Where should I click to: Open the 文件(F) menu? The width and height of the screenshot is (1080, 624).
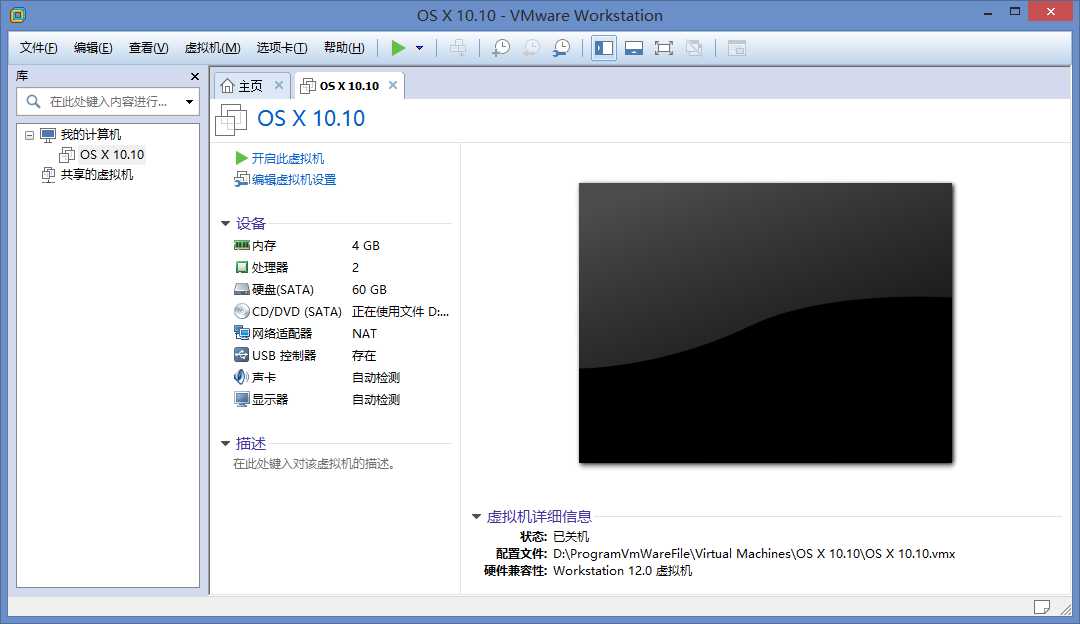point(39,48)
